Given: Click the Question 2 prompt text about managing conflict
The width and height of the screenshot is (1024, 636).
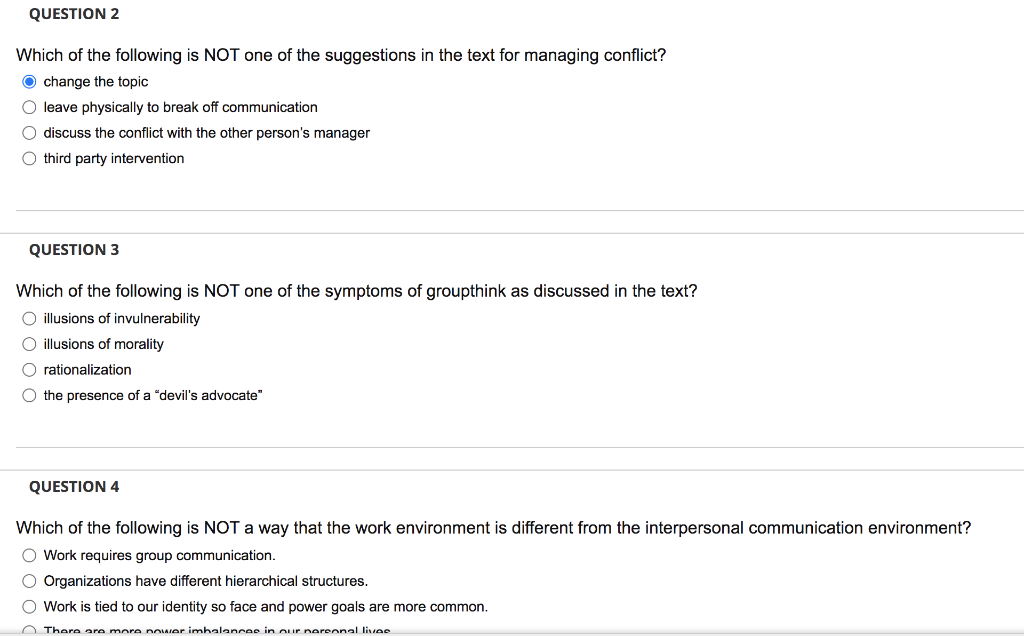Looking at the screenshot, I should point(343,55).
